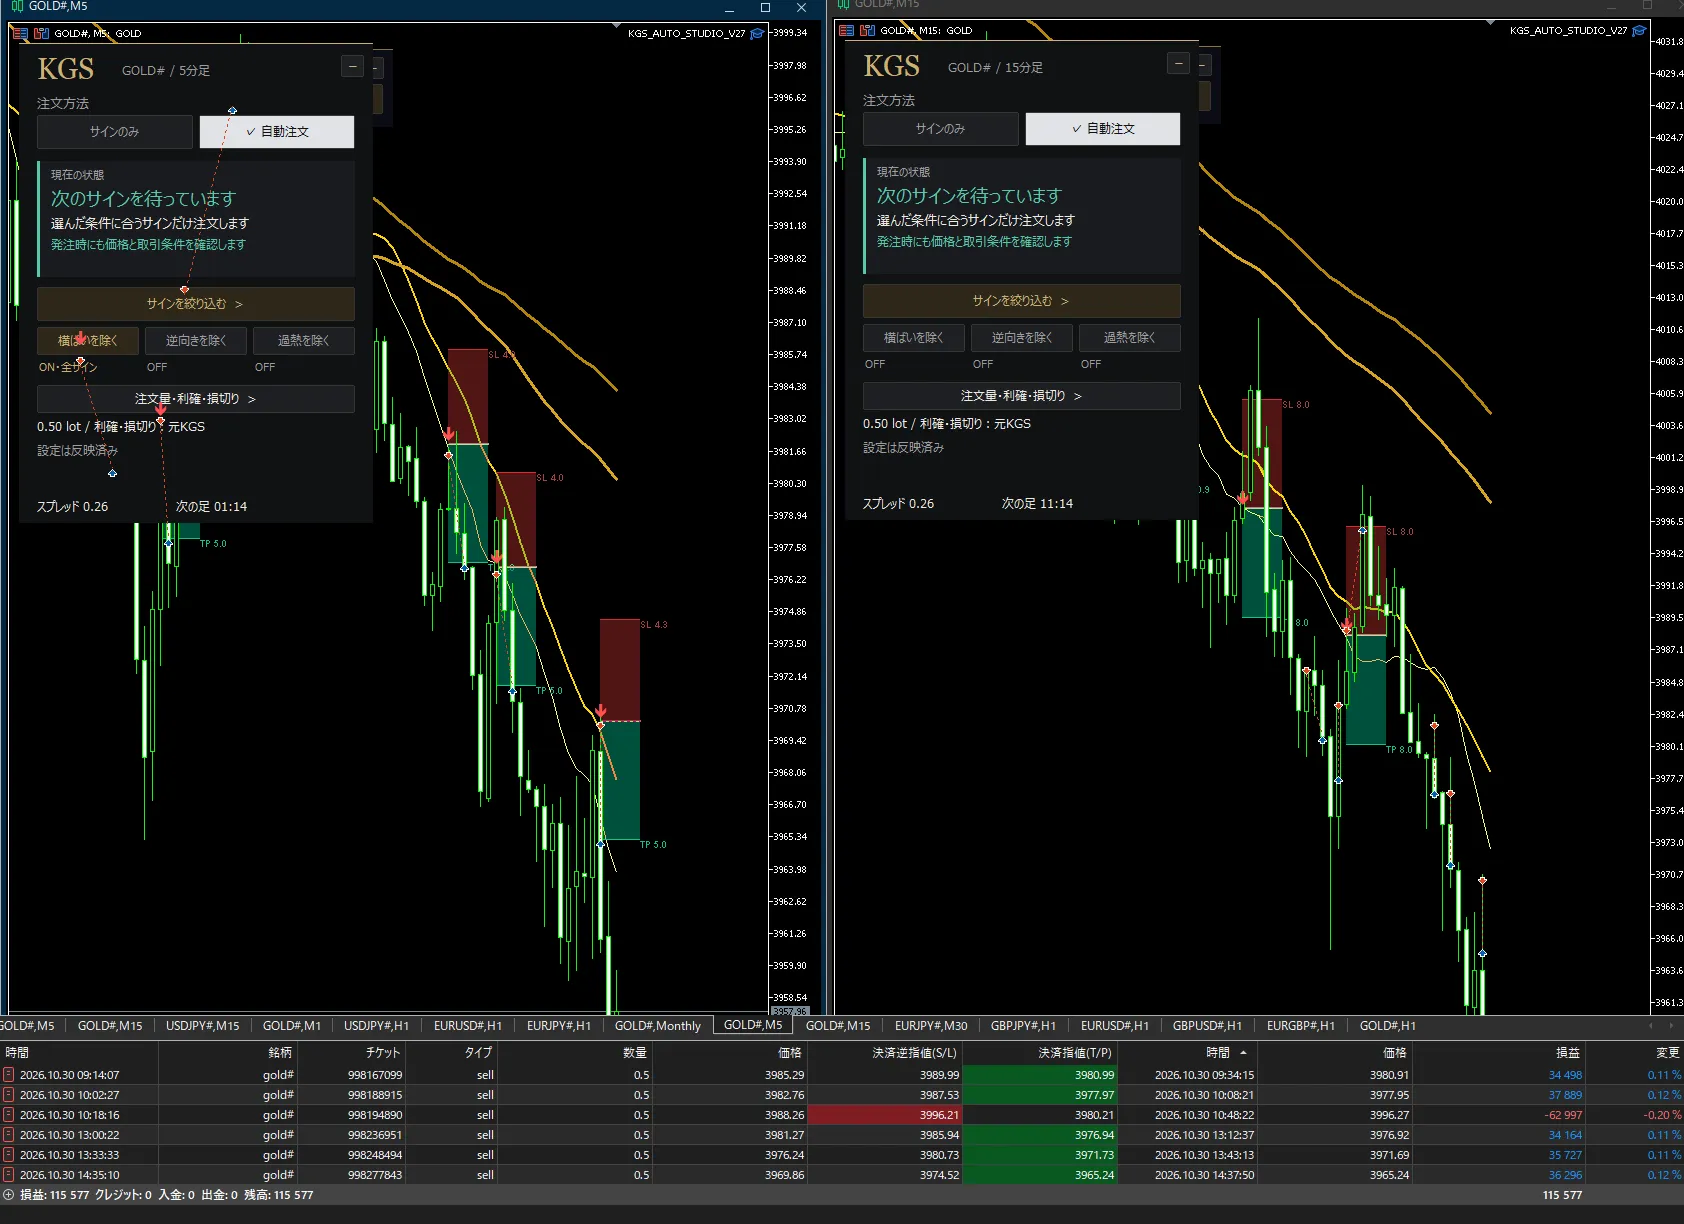Select サインのみ mode in the M5 KGS panel
The height and width of the screenshot is (1224, 1684).
[x=115, y=132]
